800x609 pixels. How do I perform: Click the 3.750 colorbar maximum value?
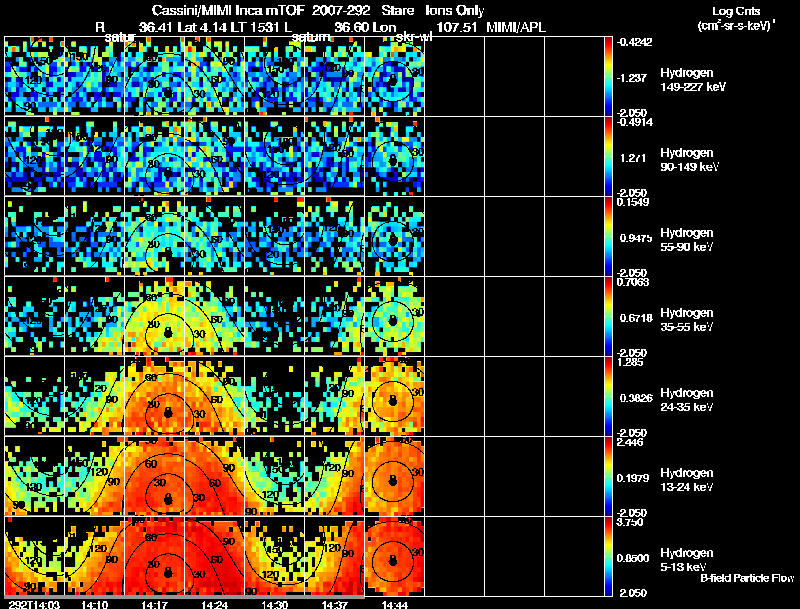coord(630,522)
